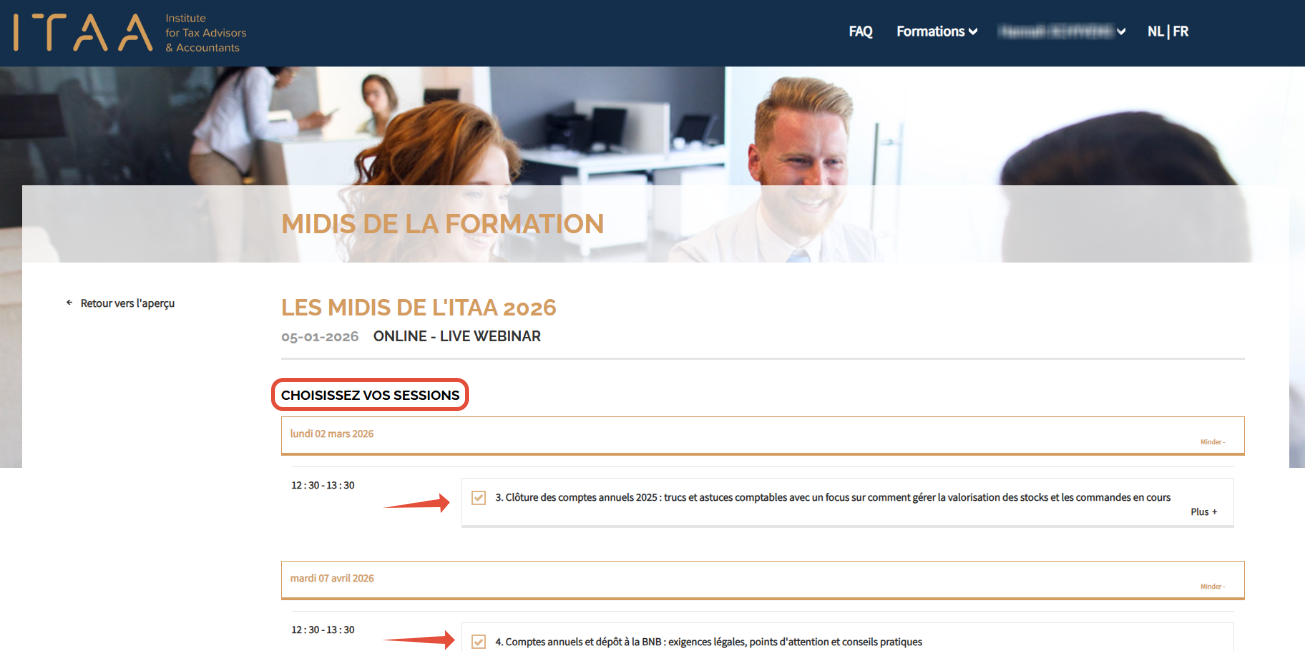Viewport: 1305px width, 651px height.
Task: Collapse lundi 02 mars 2026 with Minder
Action: pyautogui.click(x=1212, y=441)
